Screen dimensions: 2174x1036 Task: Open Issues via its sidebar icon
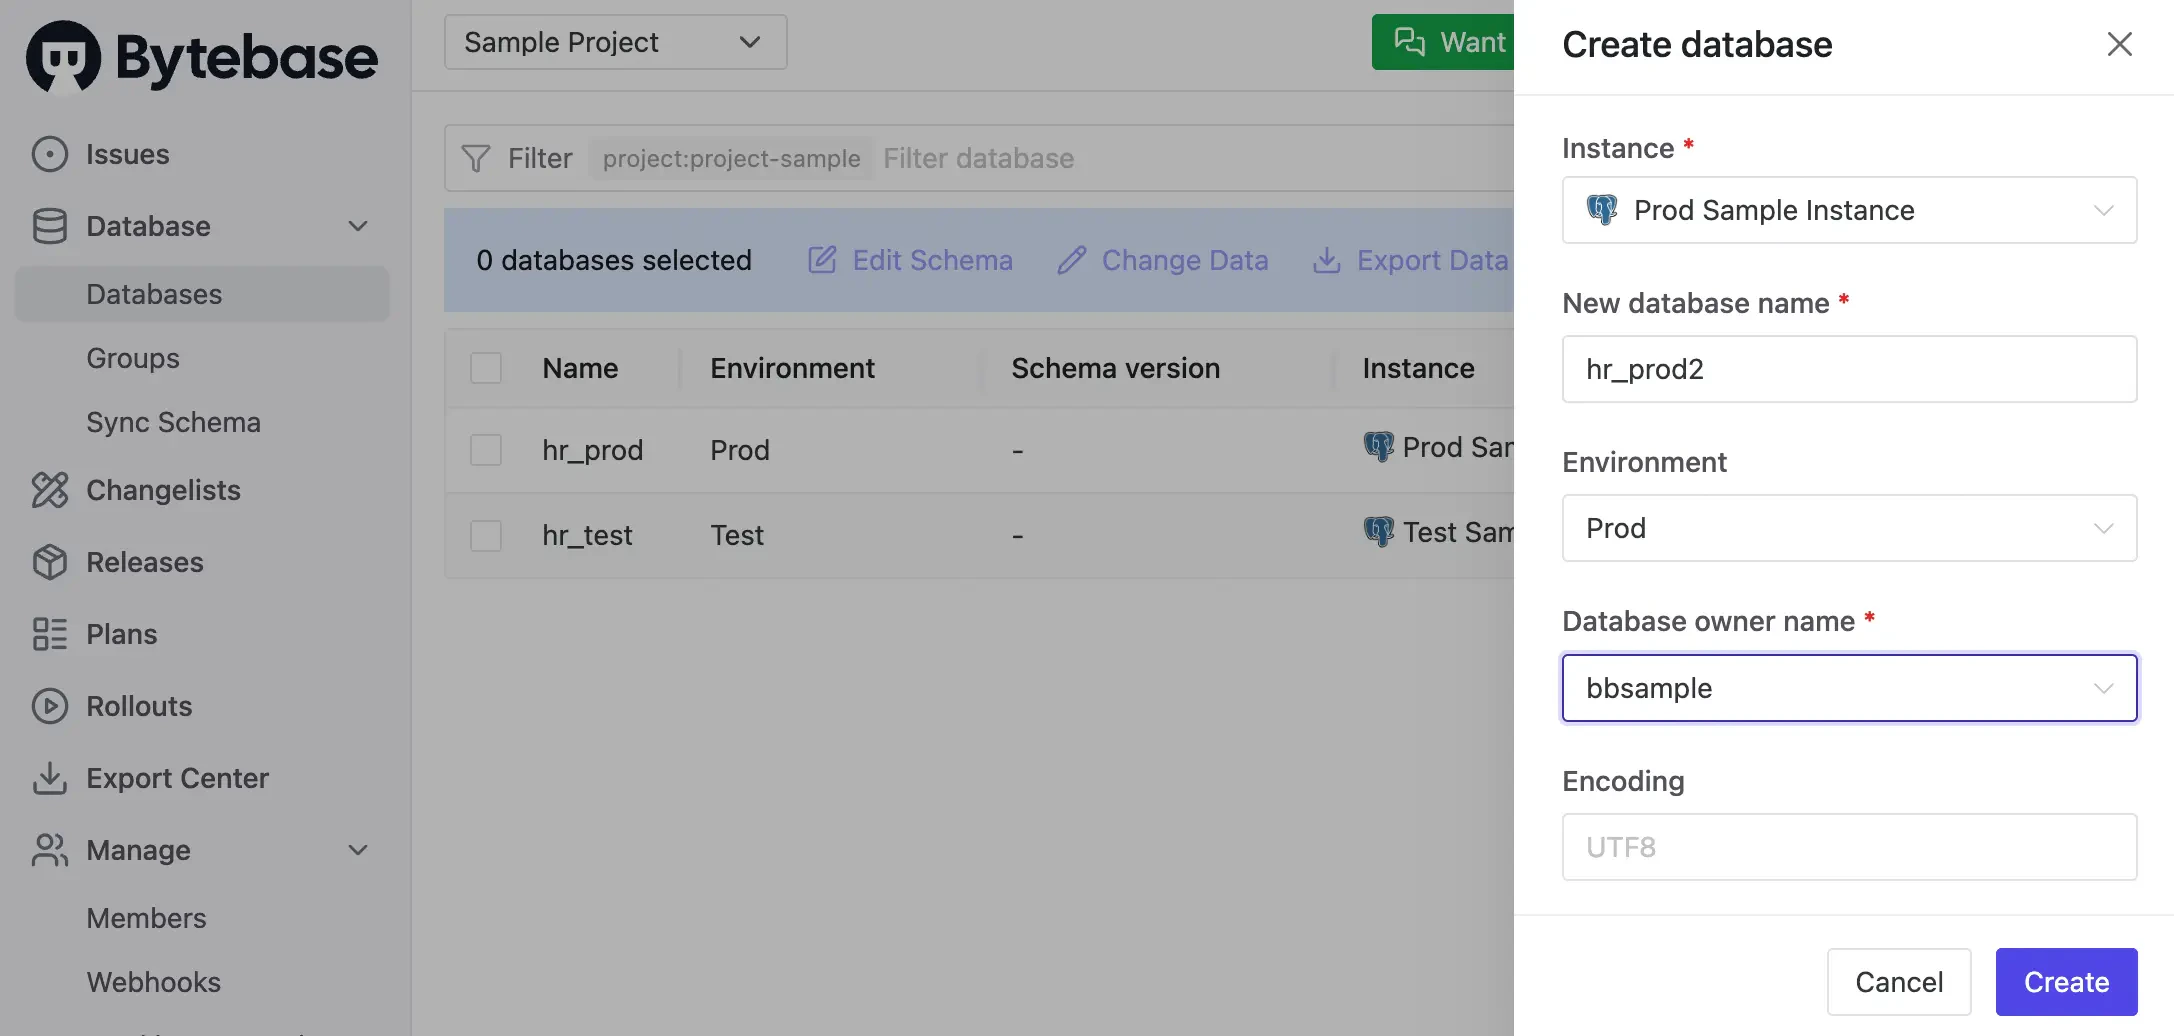pyautogui.click(x=49, y=154)
